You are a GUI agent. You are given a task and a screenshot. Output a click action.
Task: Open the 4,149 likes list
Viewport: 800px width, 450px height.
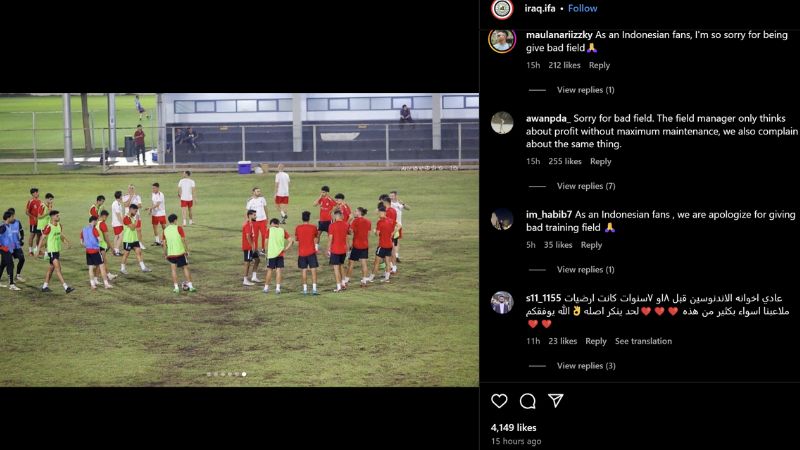click(x=513, y=428)
